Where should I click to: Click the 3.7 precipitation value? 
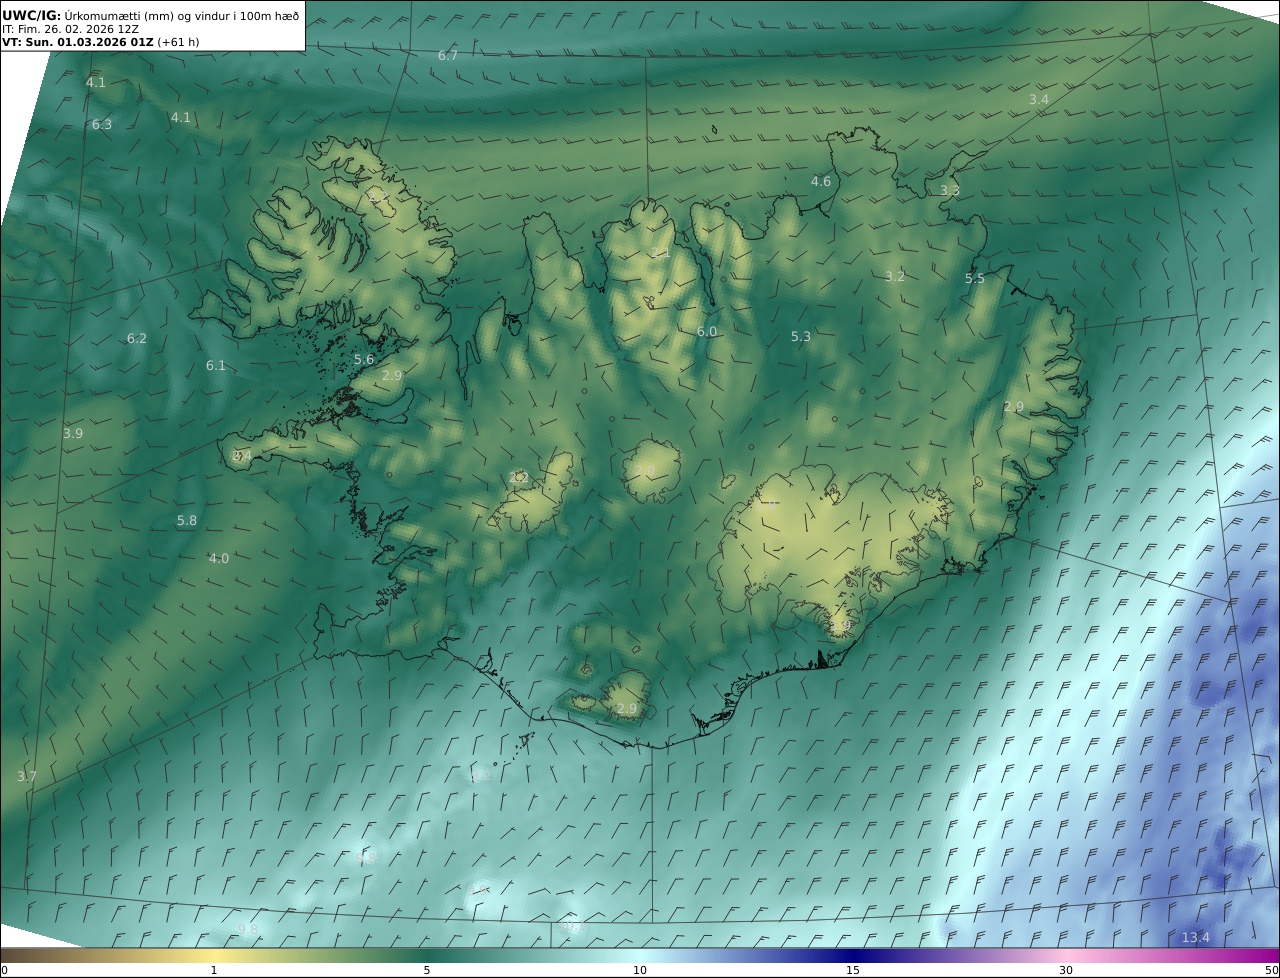point(27,777)
